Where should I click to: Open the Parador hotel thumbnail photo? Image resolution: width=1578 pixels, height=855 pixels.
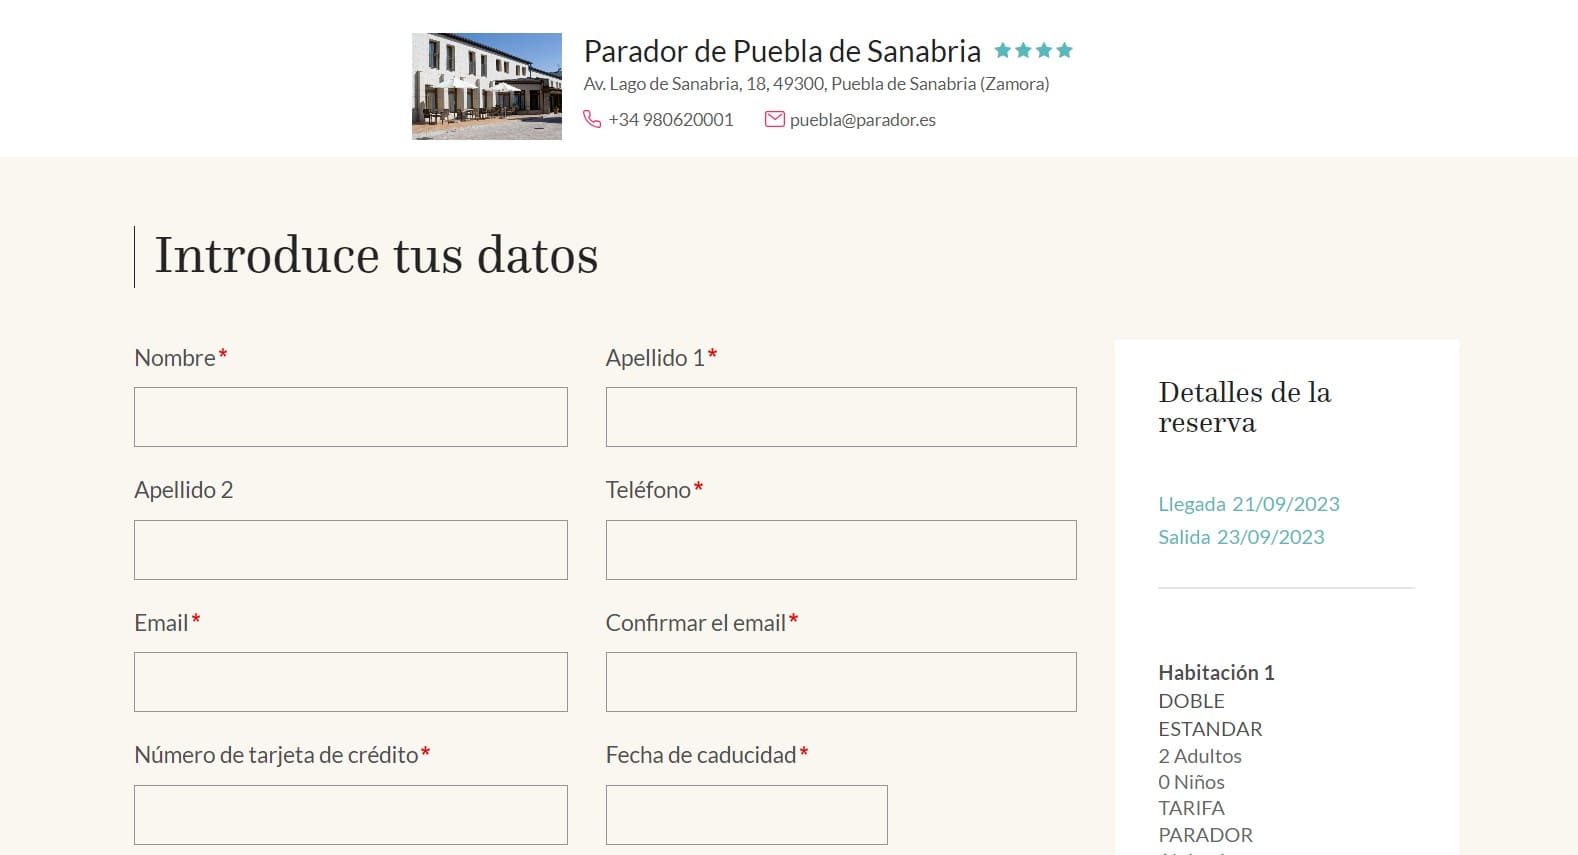point(487,86)
